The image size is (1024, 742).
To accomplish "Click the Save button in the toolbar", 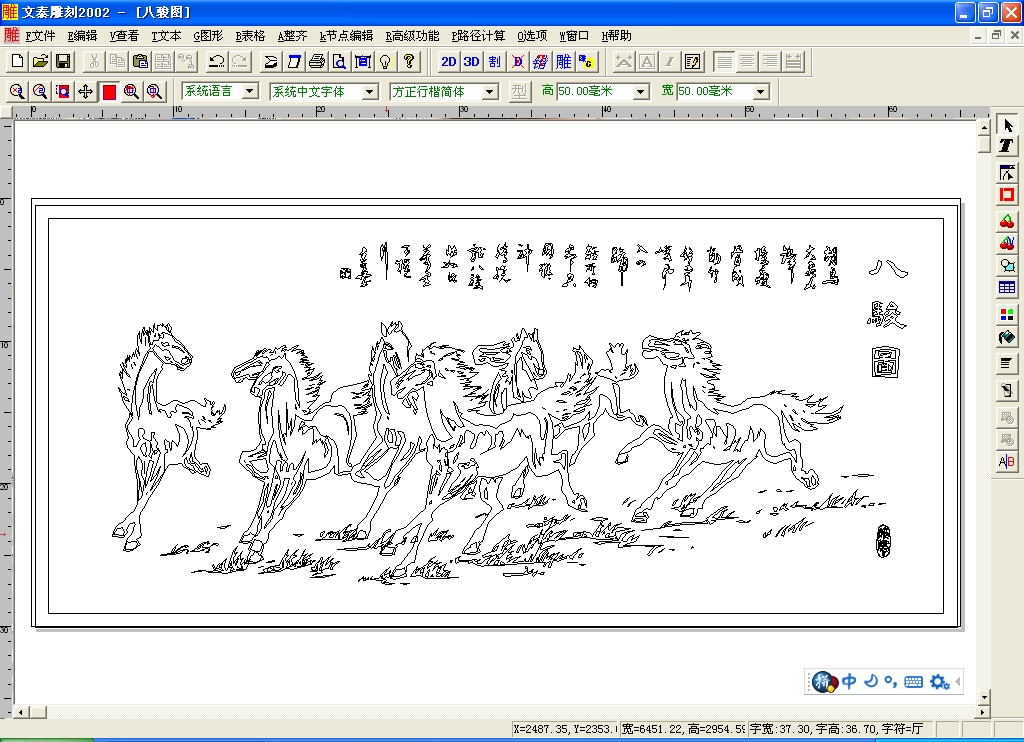I will [62, 61].
